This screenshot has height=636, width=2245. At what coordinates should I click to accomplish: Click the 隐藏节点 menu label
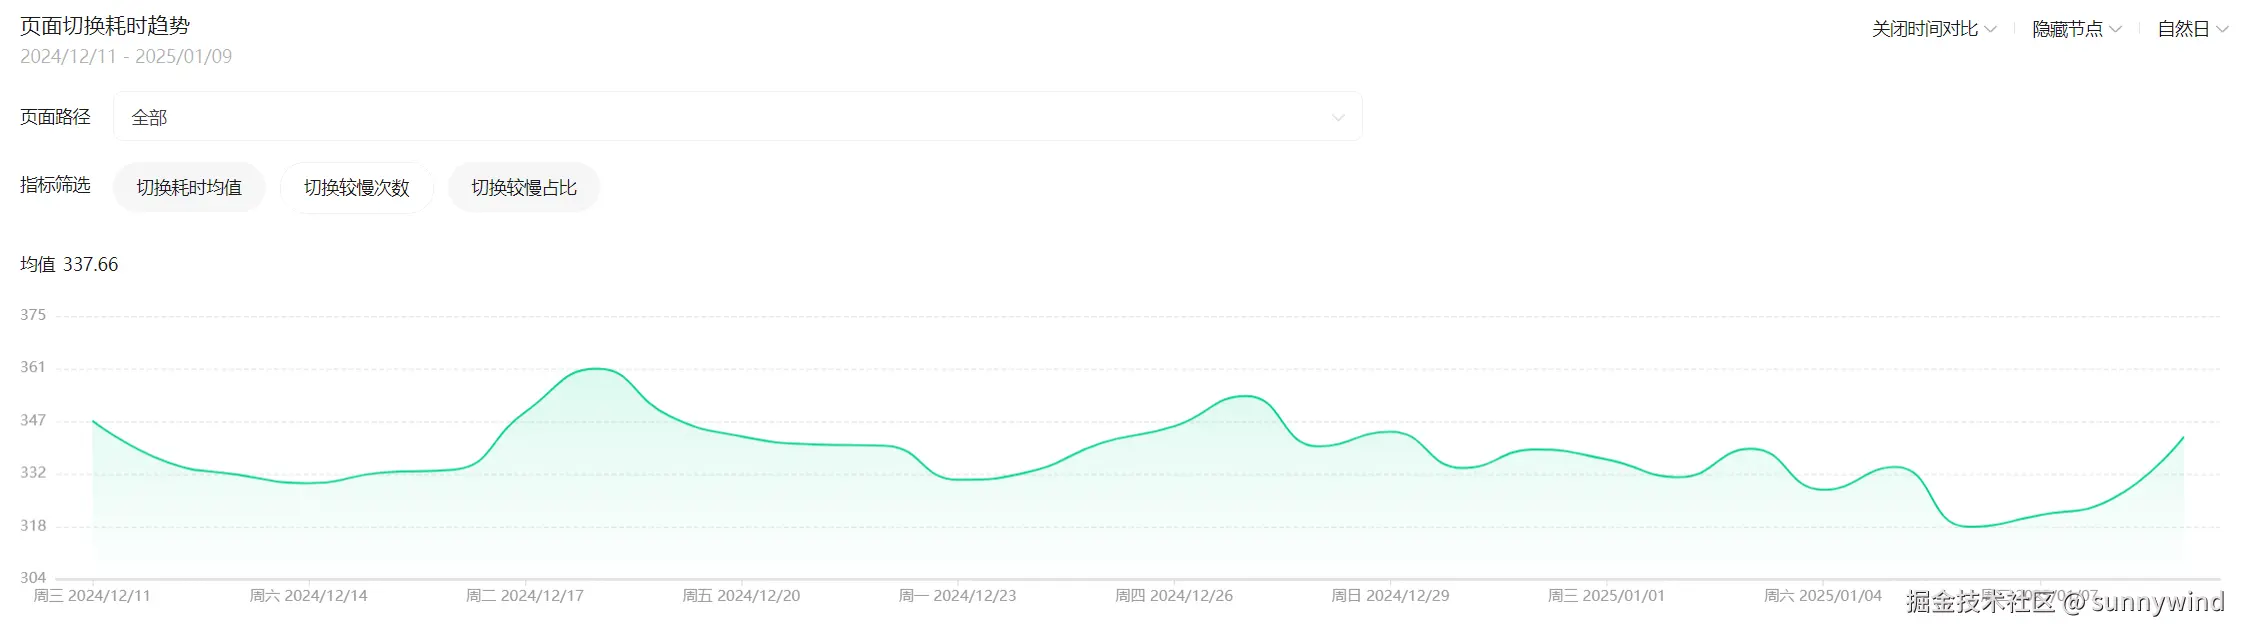point(2067,30)
